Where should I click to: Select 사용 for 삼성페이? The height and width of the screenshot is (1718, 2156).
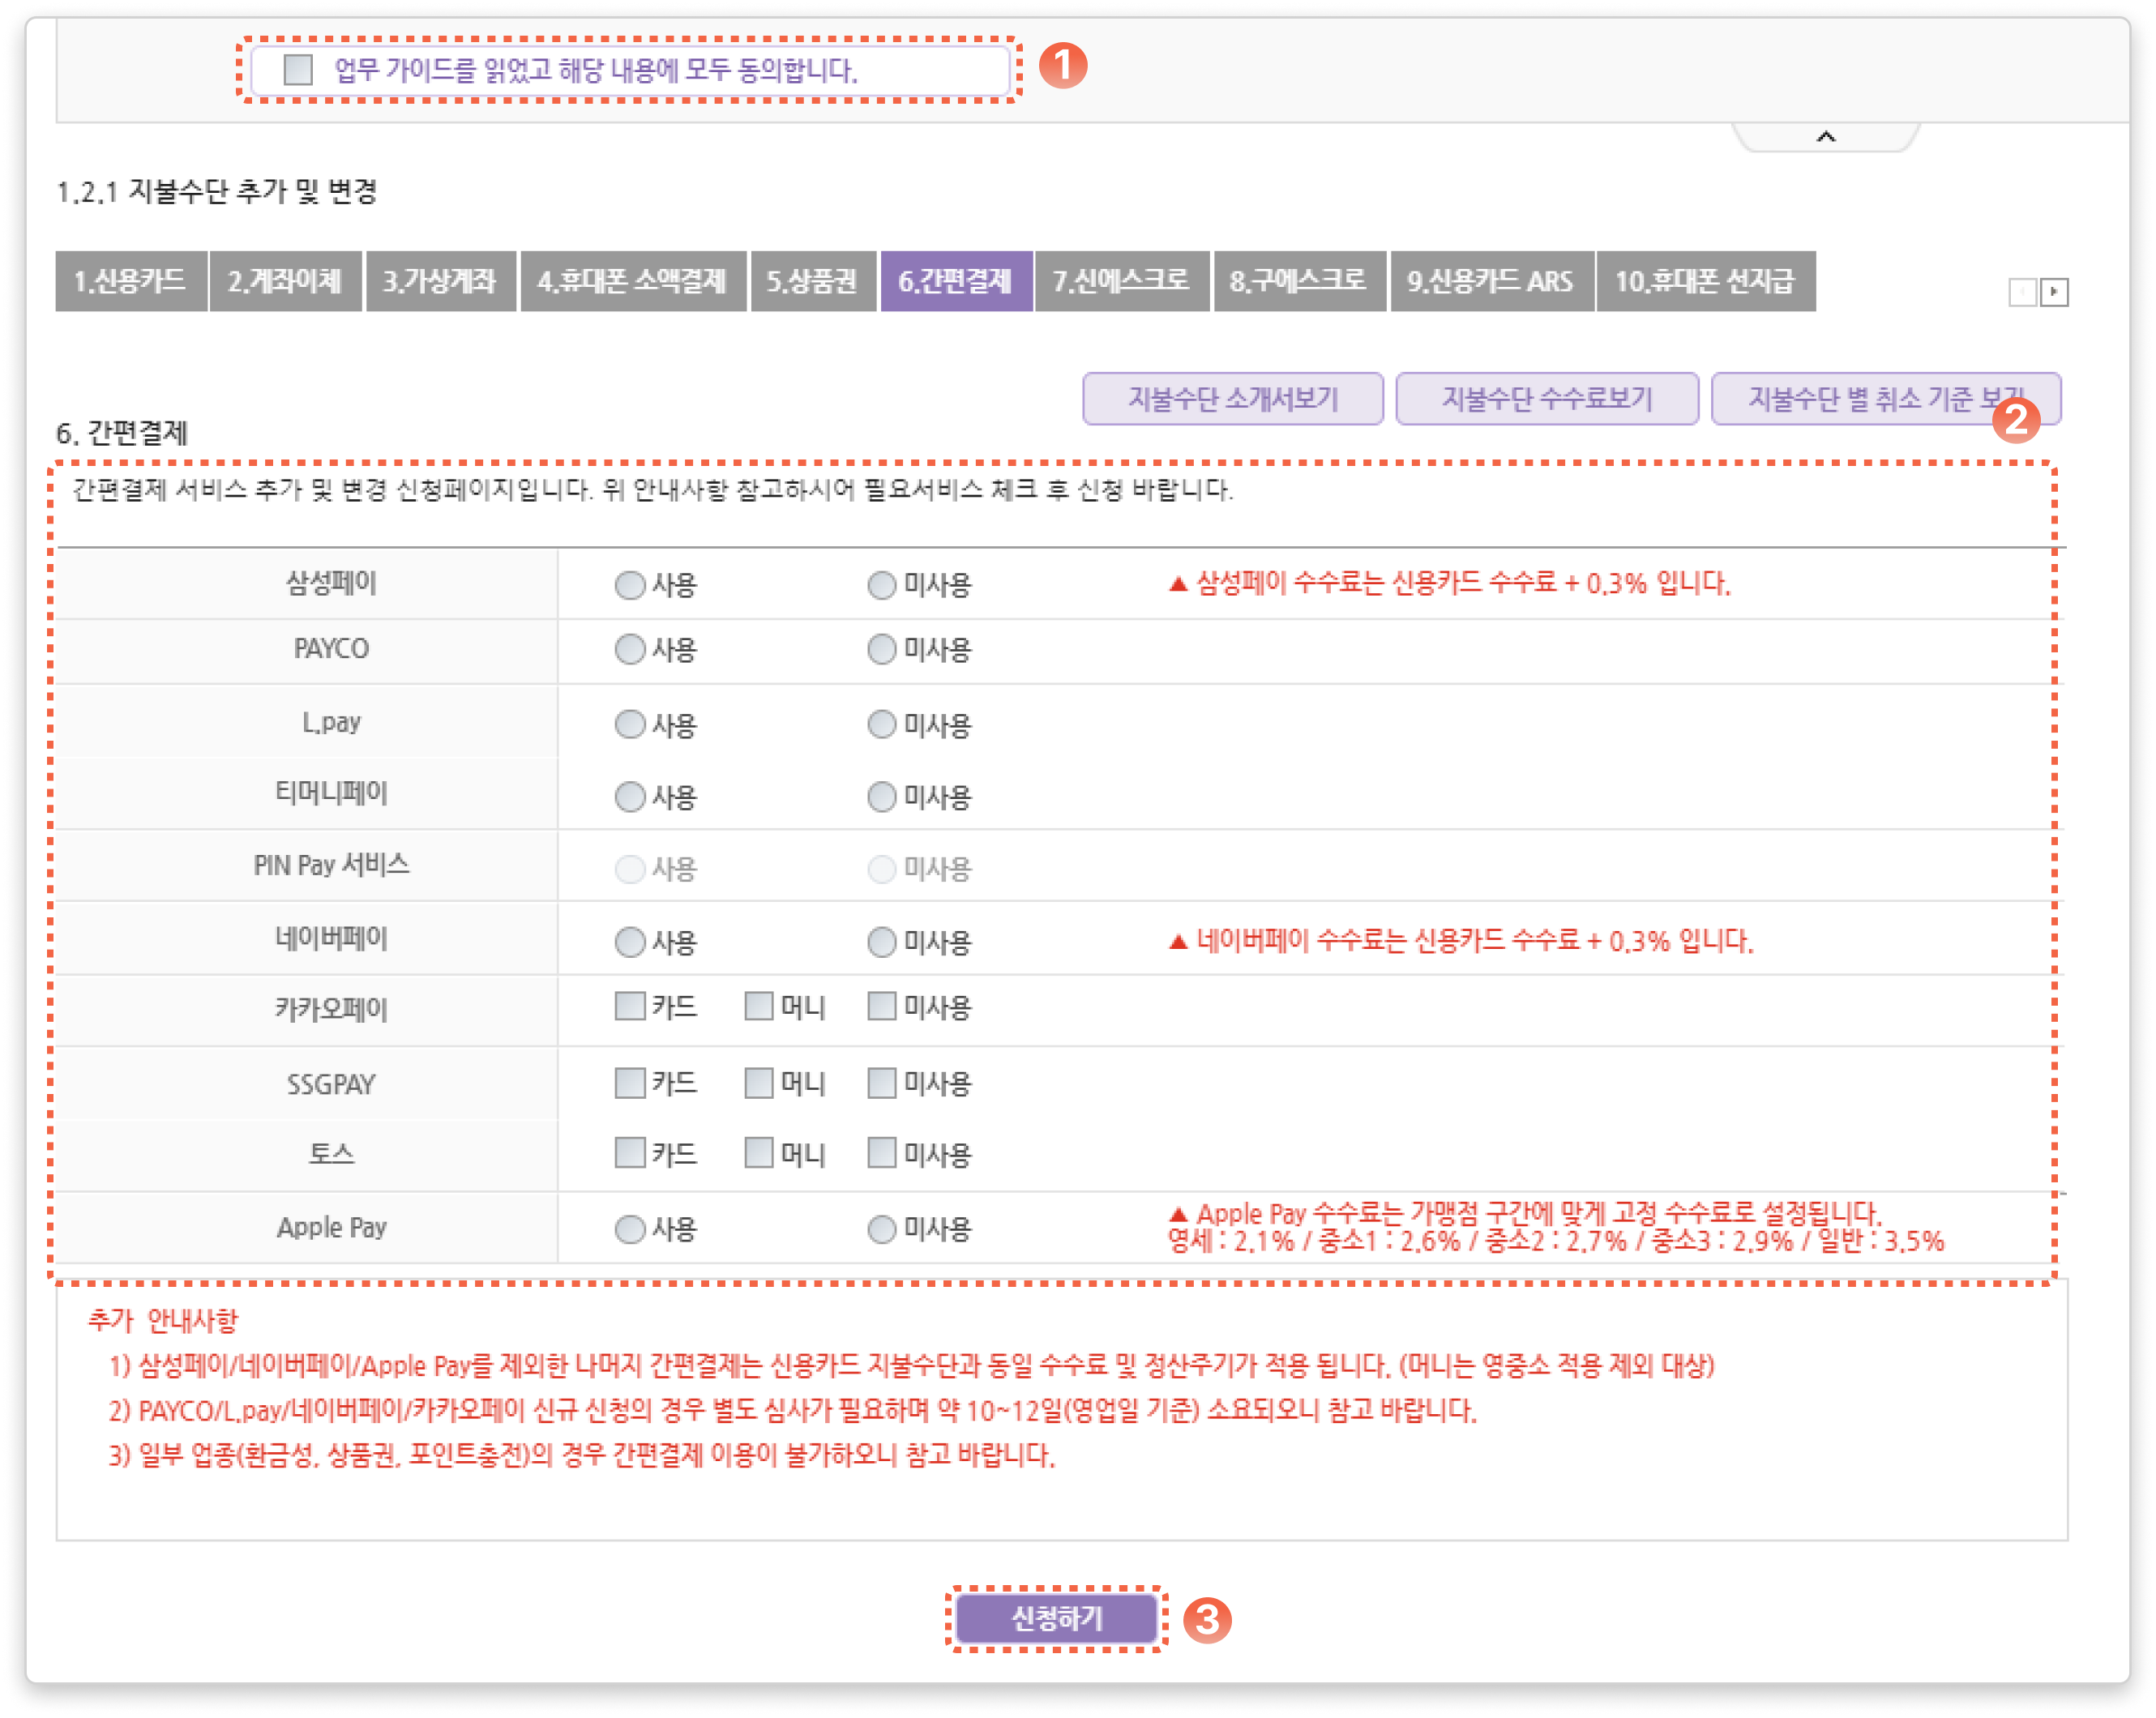point(629,585)
